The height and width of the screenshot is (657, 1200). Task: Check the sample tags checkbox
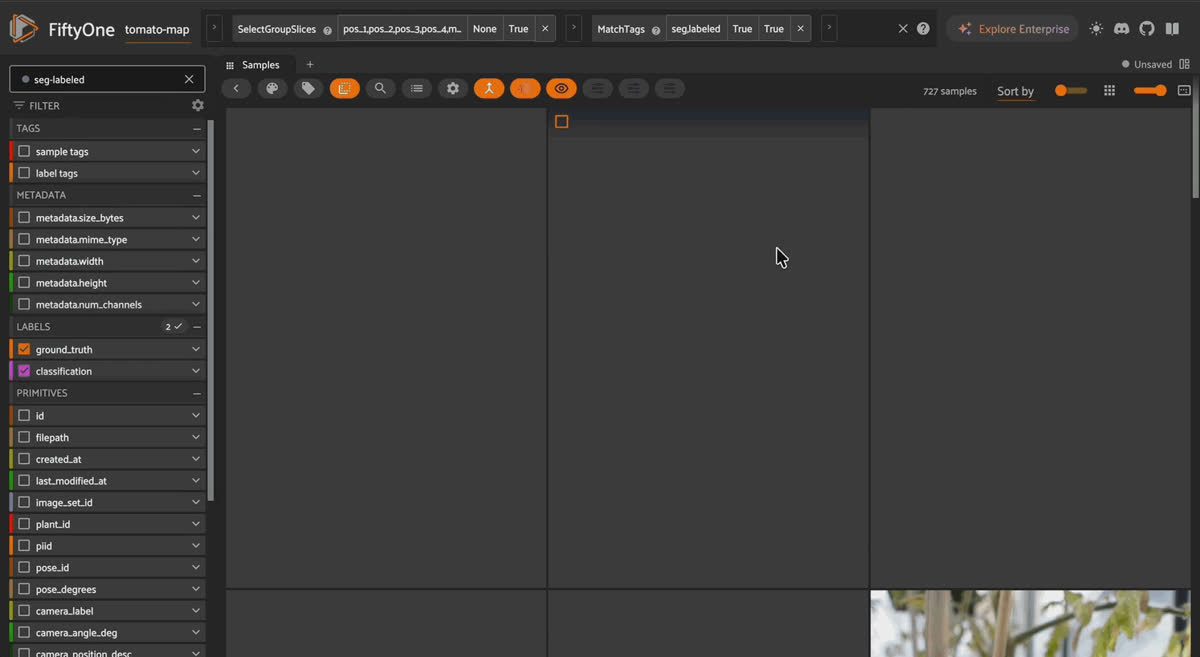point(24,152)
